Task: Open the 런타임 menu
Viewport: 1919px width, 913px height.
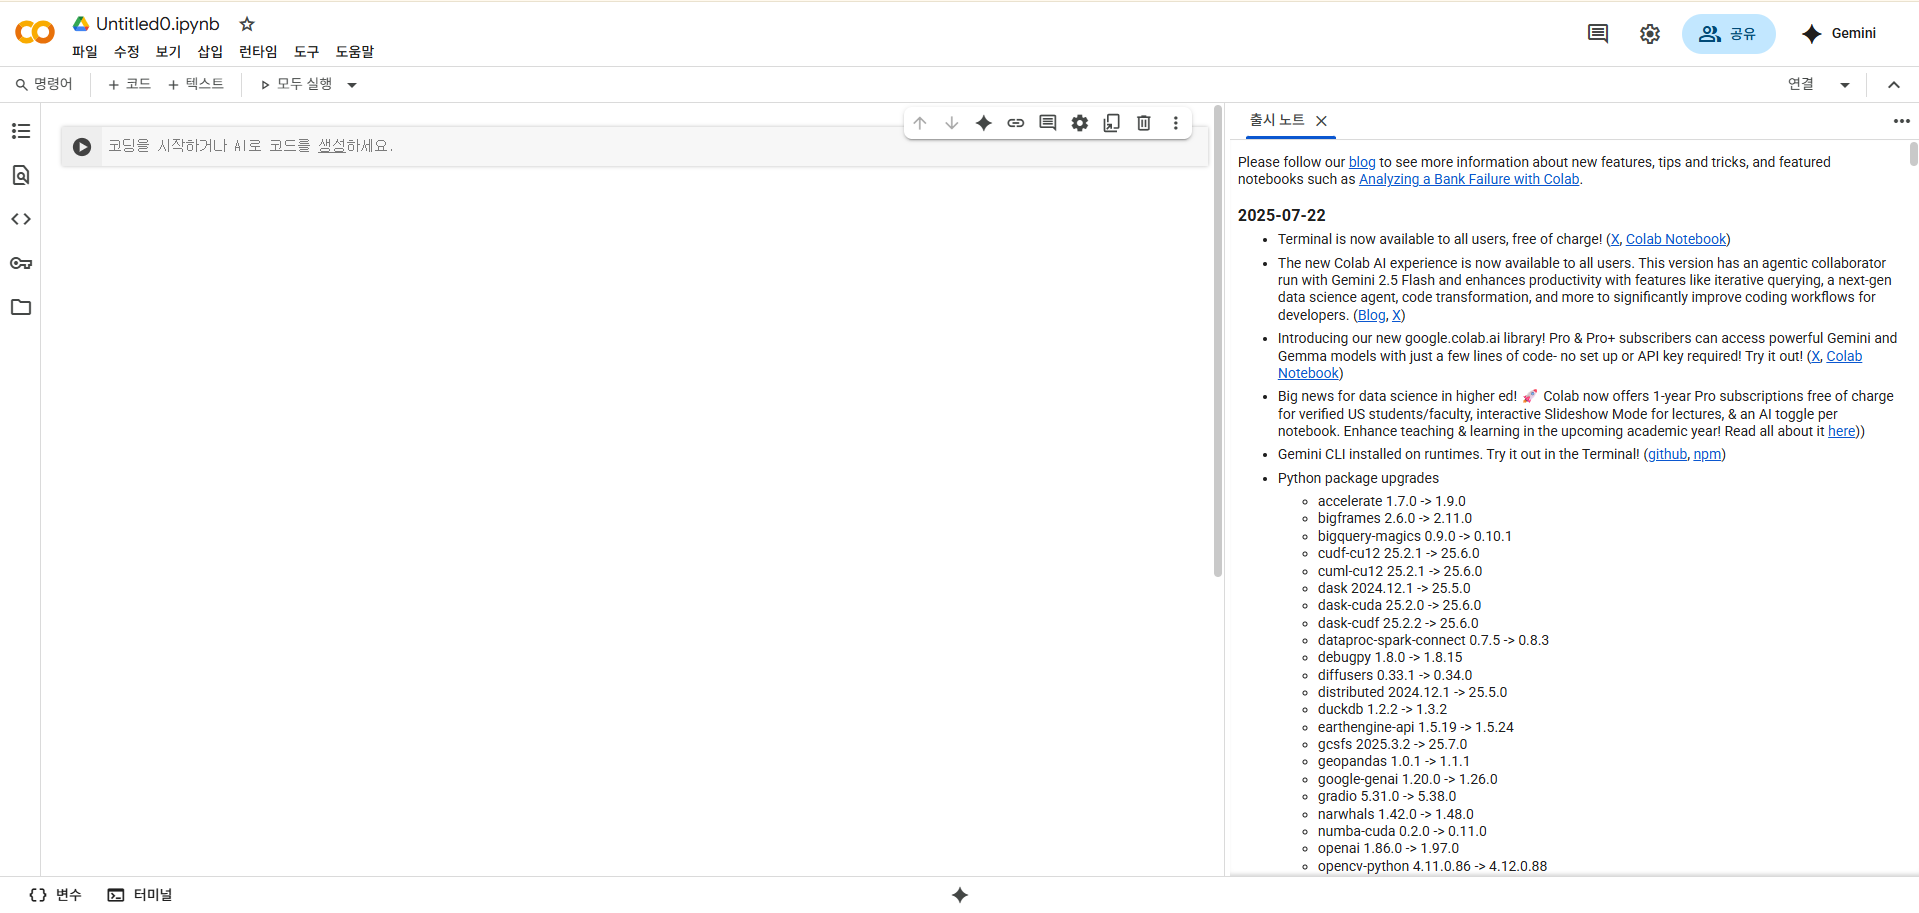Action: (258, 52)
